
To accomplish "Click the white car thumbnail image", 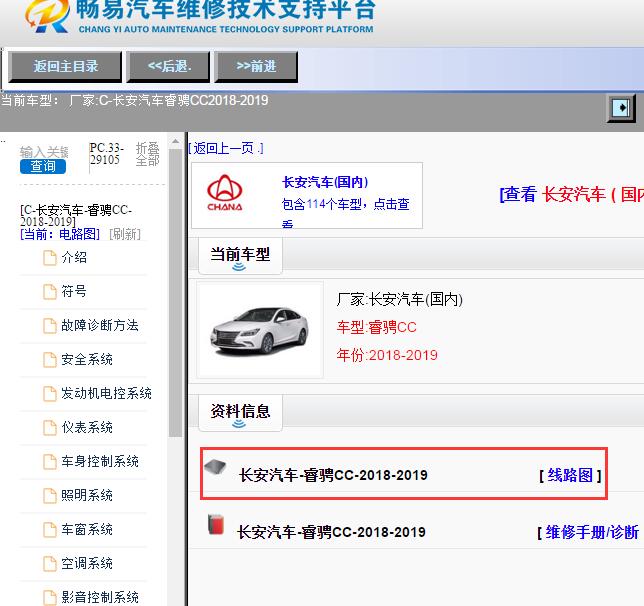I will point(260,330).
